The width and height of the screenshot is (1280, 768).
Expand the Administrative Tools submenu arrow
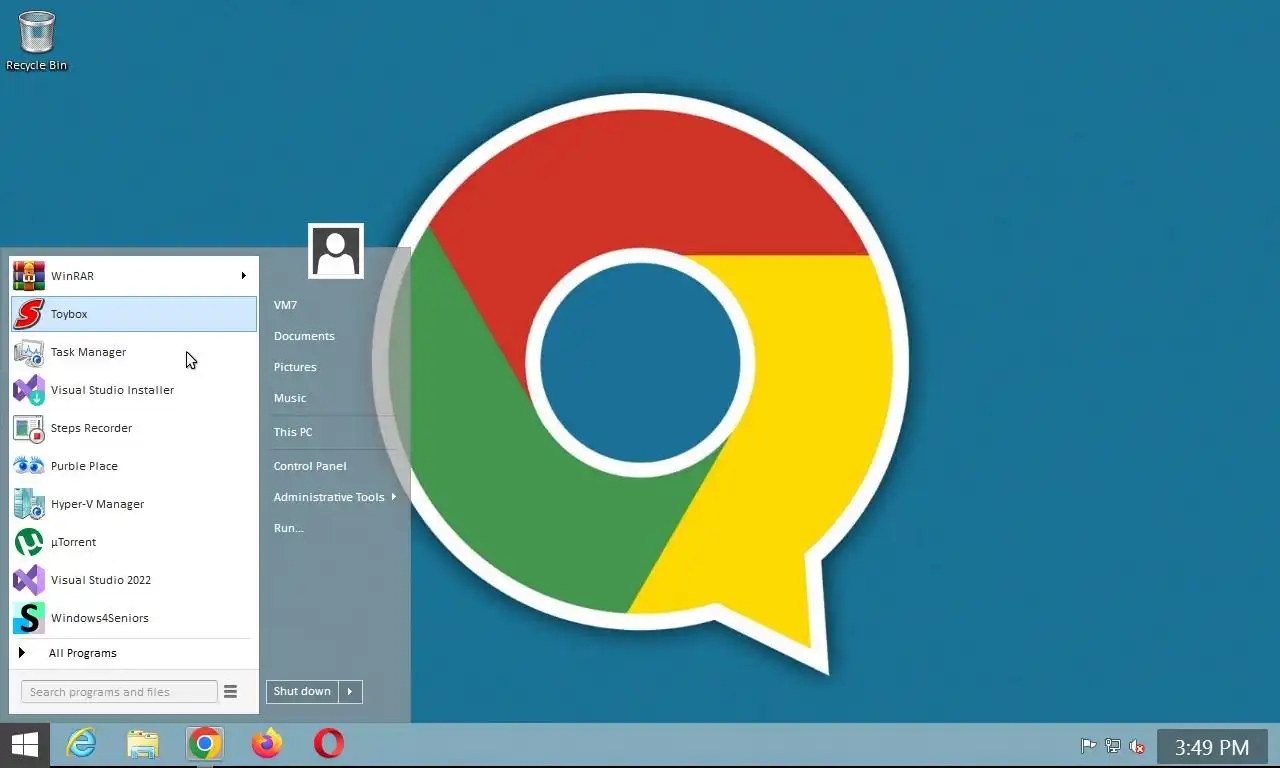point(393,497)
